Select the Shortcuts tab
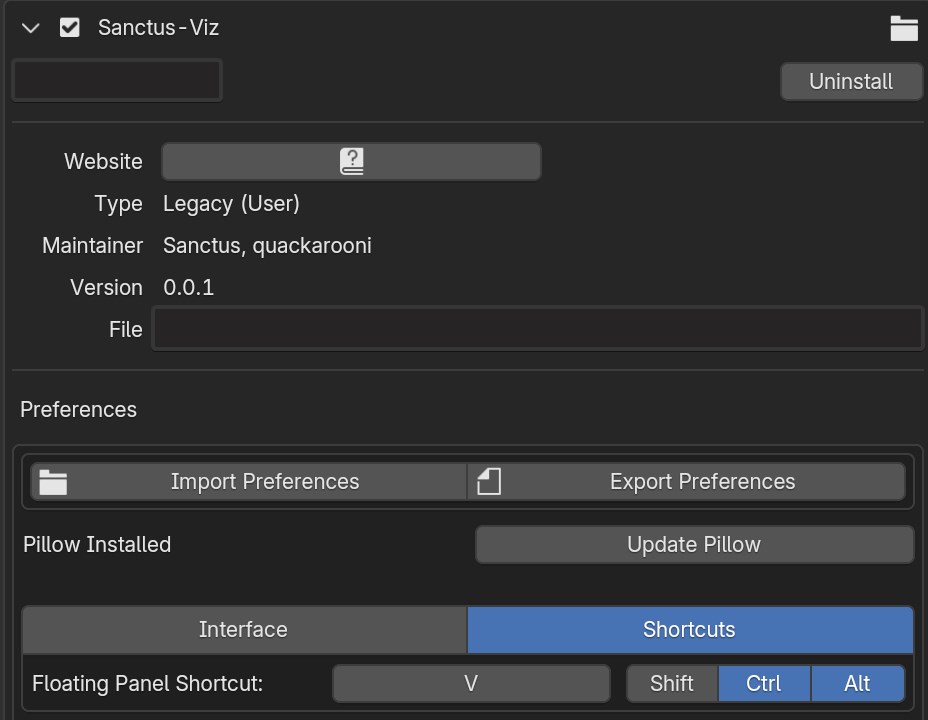Viewport: 928px width, 720px height. (x=689, y=630)
